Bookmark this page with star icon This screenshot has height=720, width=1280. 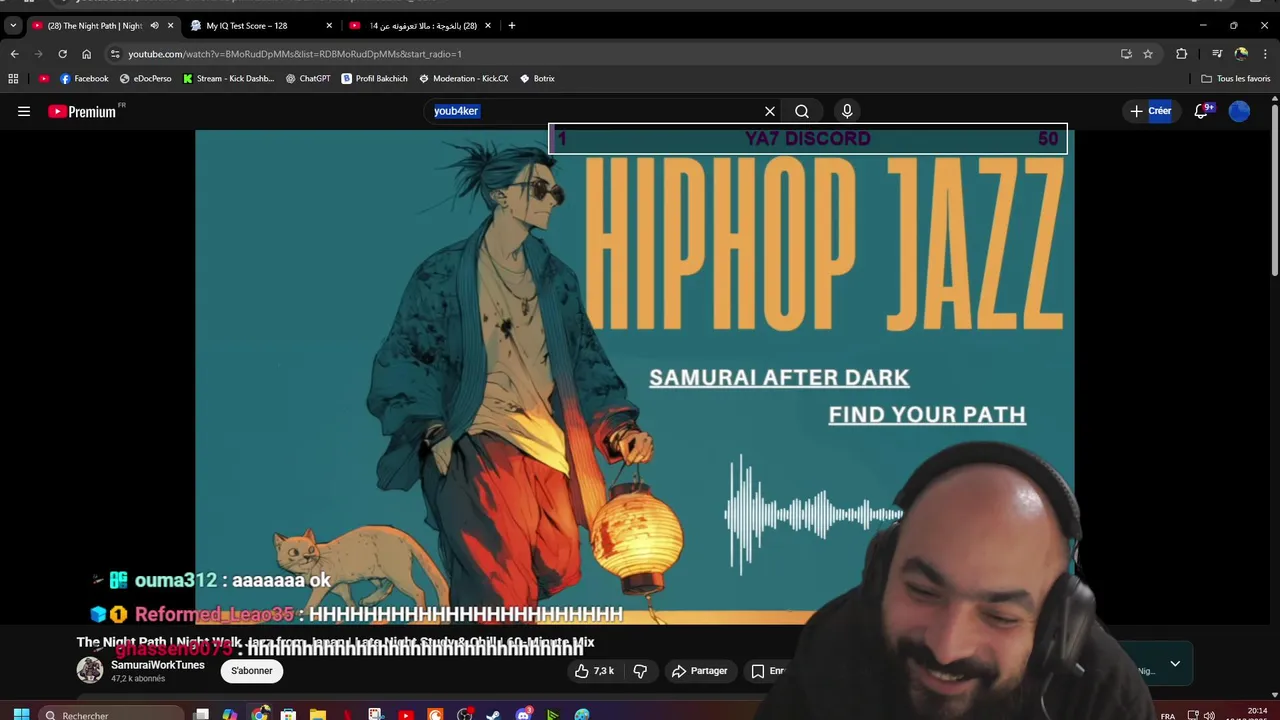pyautogui.click(x=1148, y=54)
